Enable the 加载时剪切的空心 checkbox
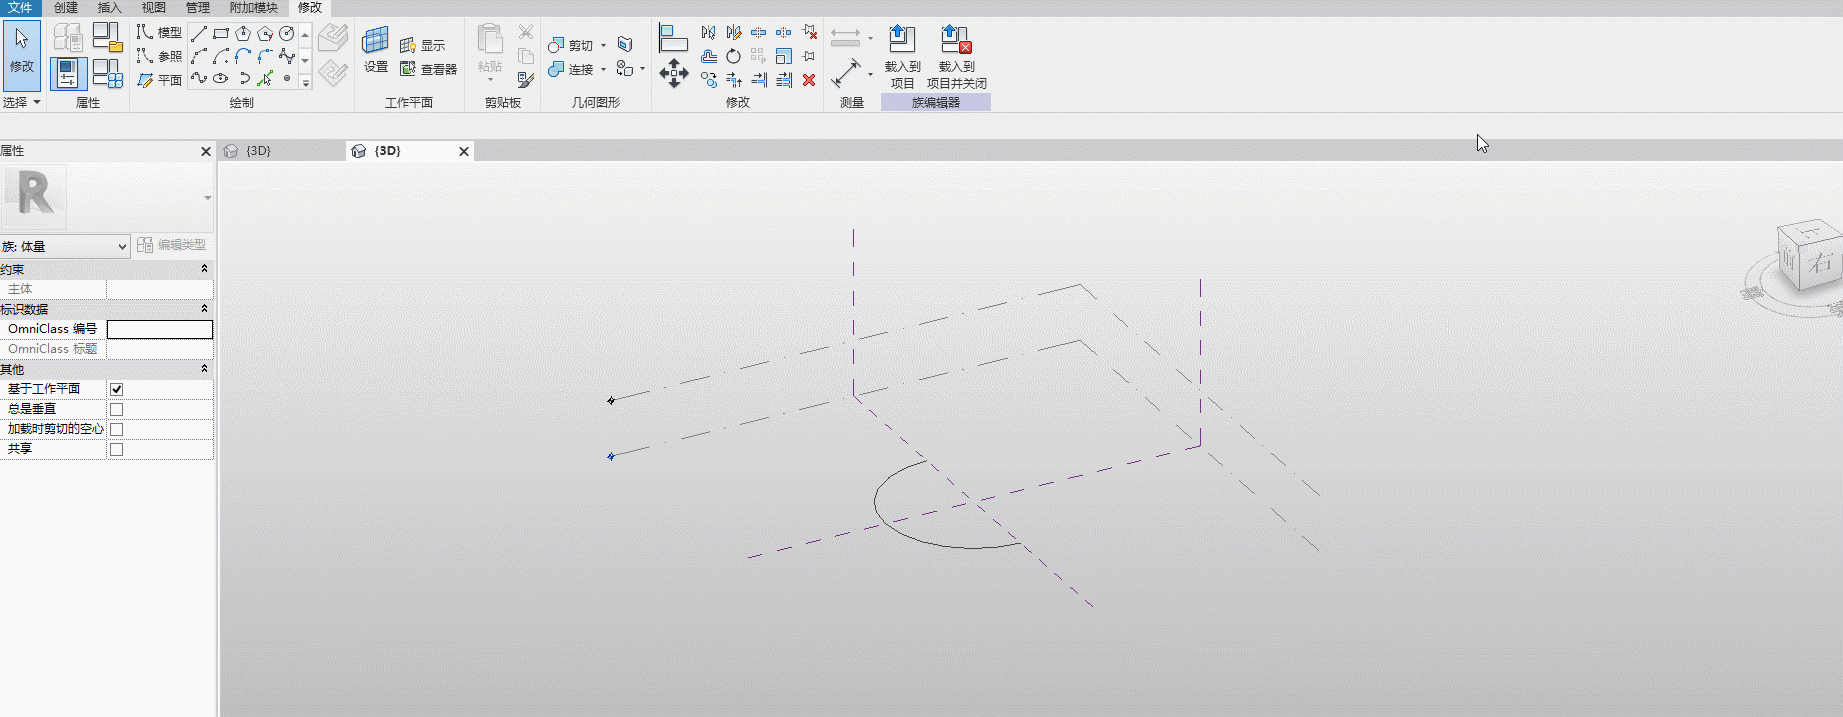The width and height of the screenshot is (1843, 717). [x=116, y=429]
